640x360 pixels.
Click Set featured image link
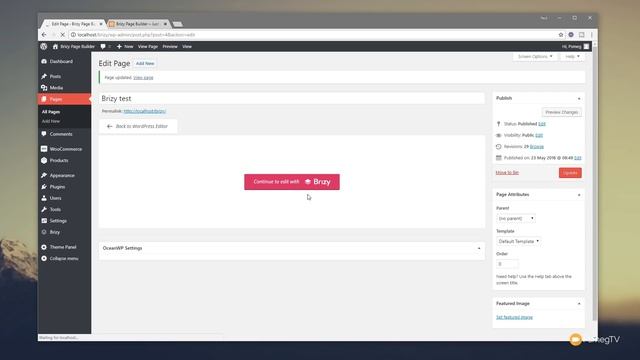(514, 317)
